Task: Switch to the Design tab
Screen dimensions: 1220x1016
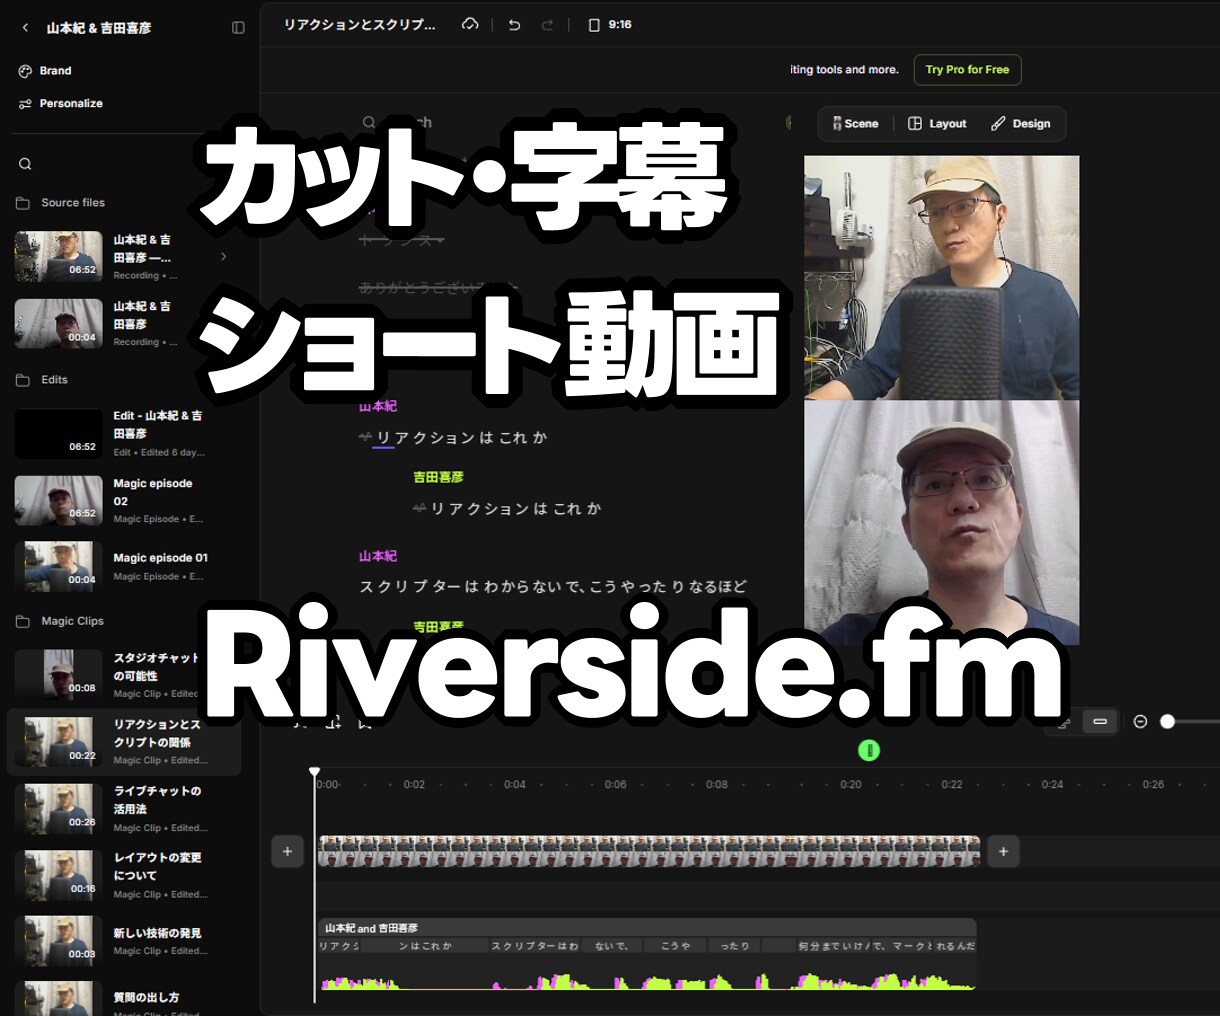Action: tap(1021, 124)
